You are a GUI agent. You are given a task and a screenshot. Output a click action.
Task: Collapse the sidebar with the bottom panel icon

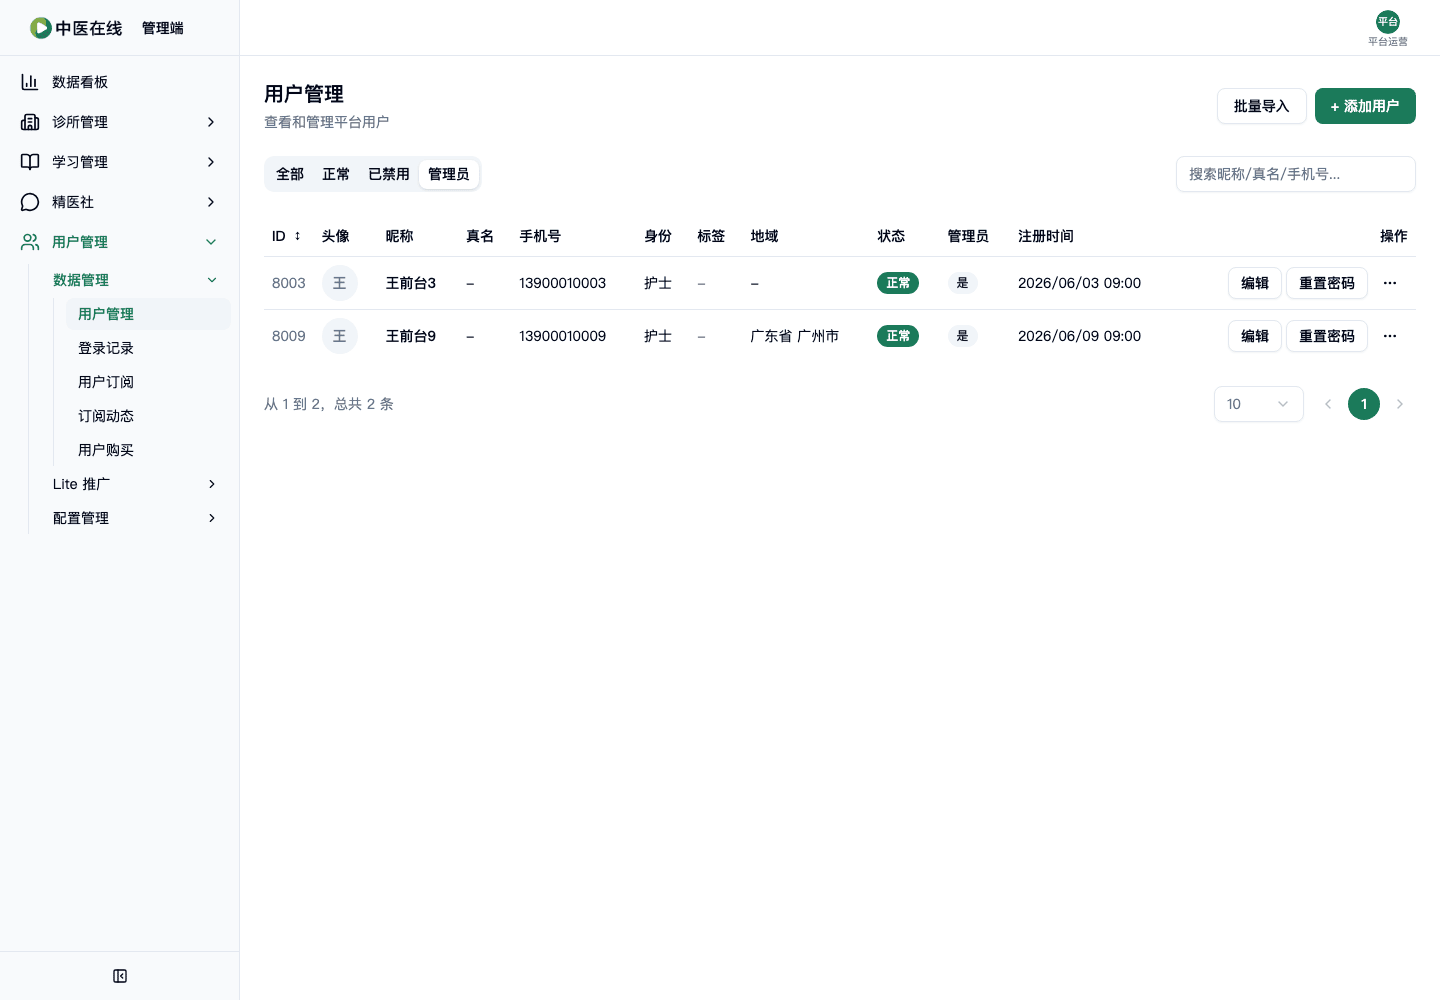120,976
